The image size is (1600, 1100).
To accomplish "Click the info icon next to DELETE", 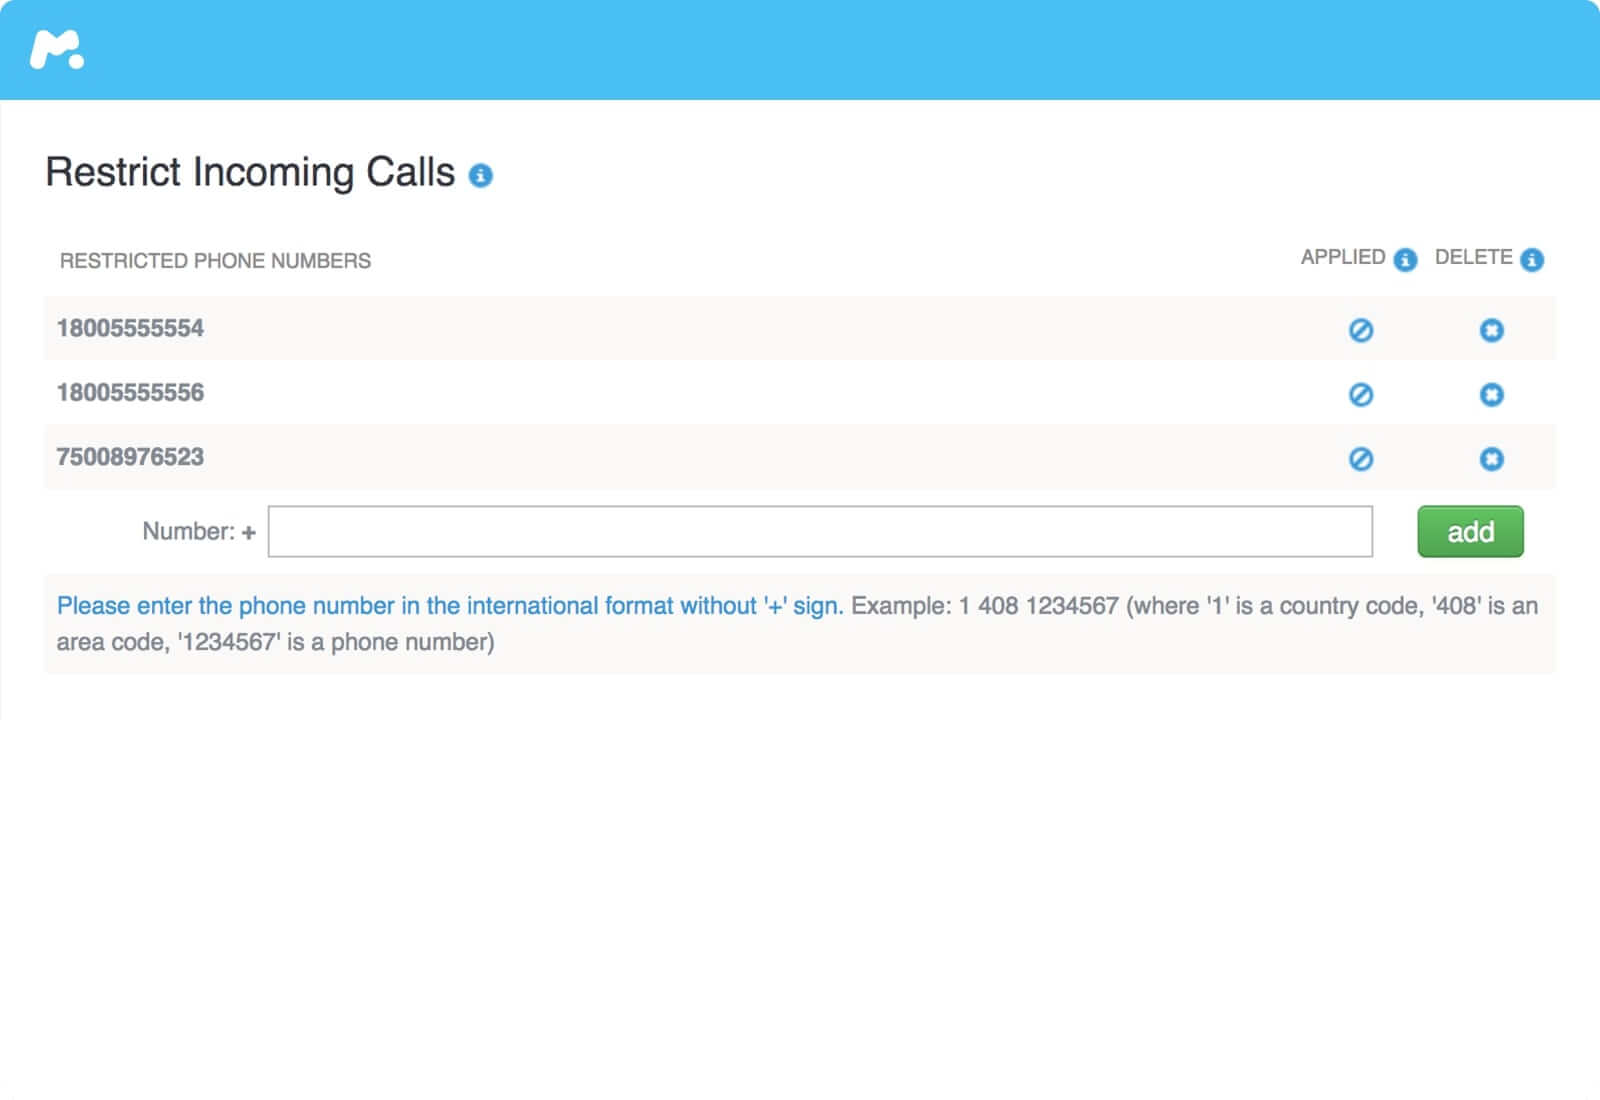I will [1531, 260].
